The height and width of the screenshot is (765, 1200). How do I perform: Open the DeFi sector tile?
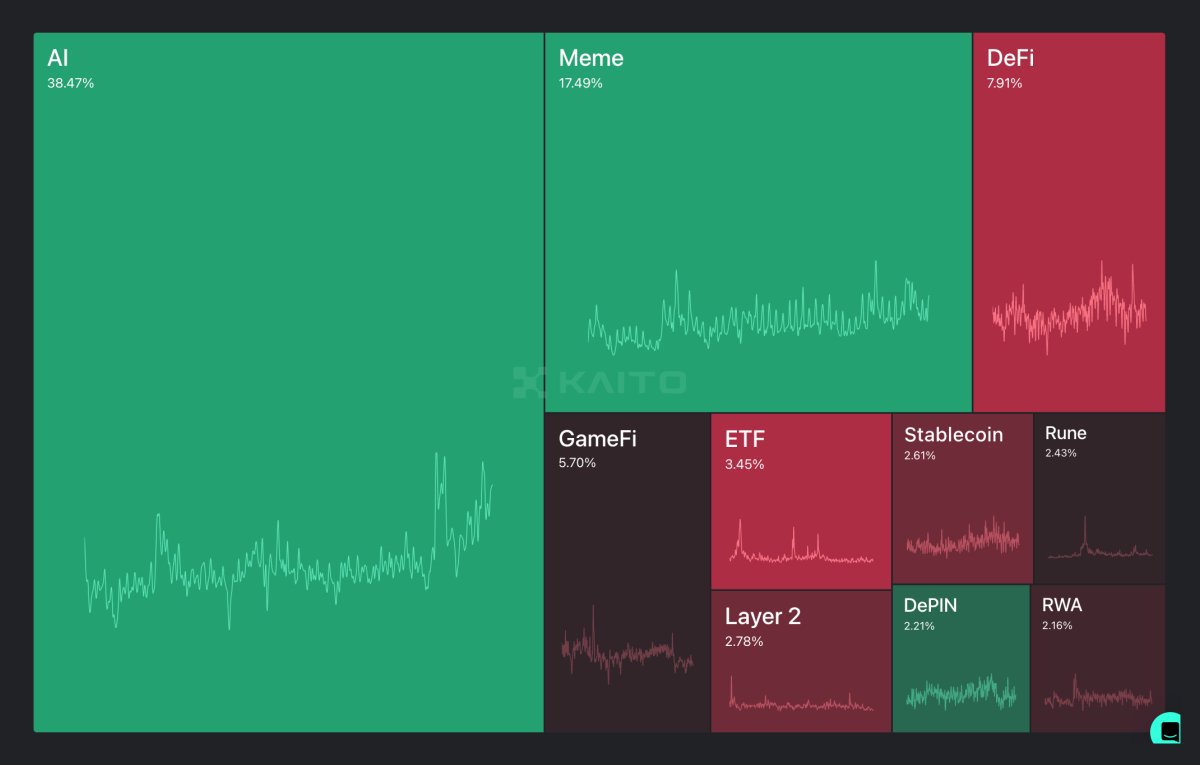point(1068,180)
